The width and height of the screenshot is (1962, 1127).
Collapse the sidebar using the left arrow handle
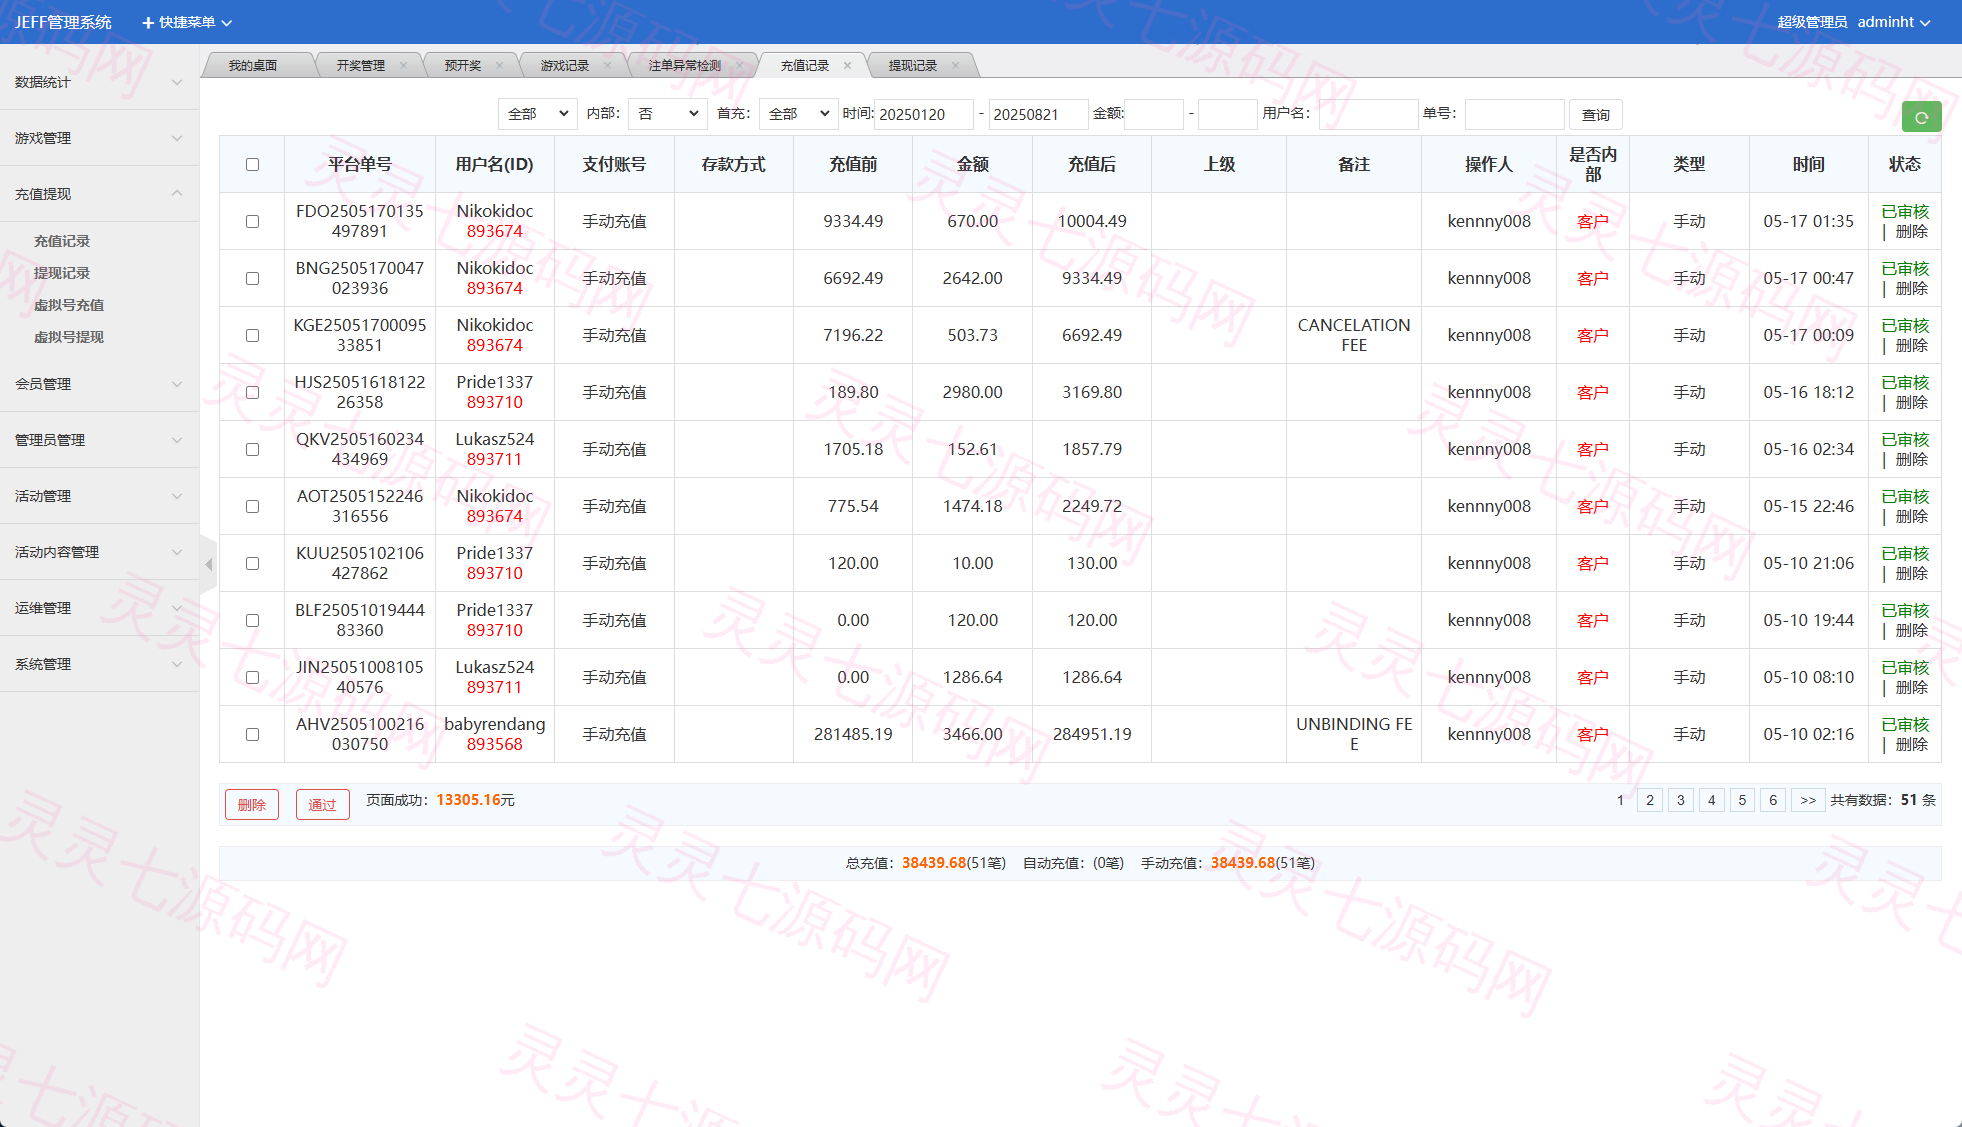click(208, 565)
